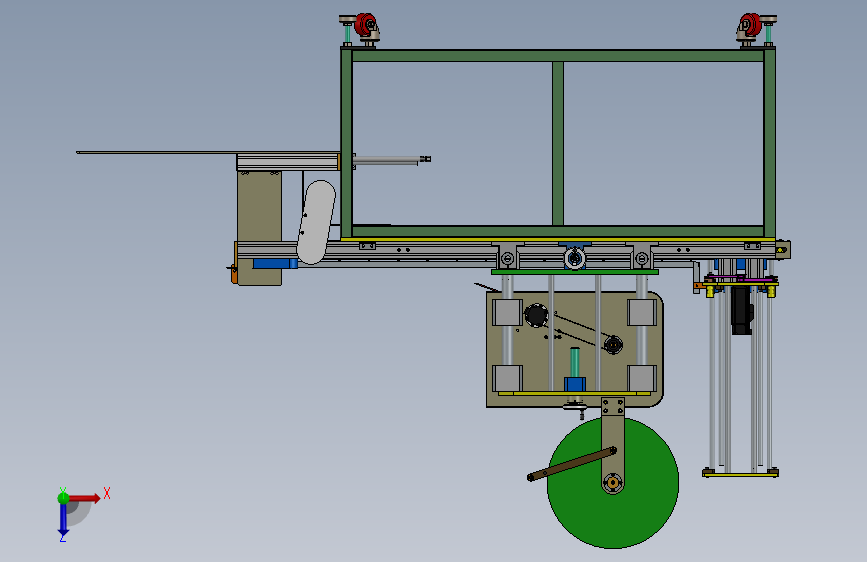
Task: Select the center bearing on the rail
Action: coord(574,258)
